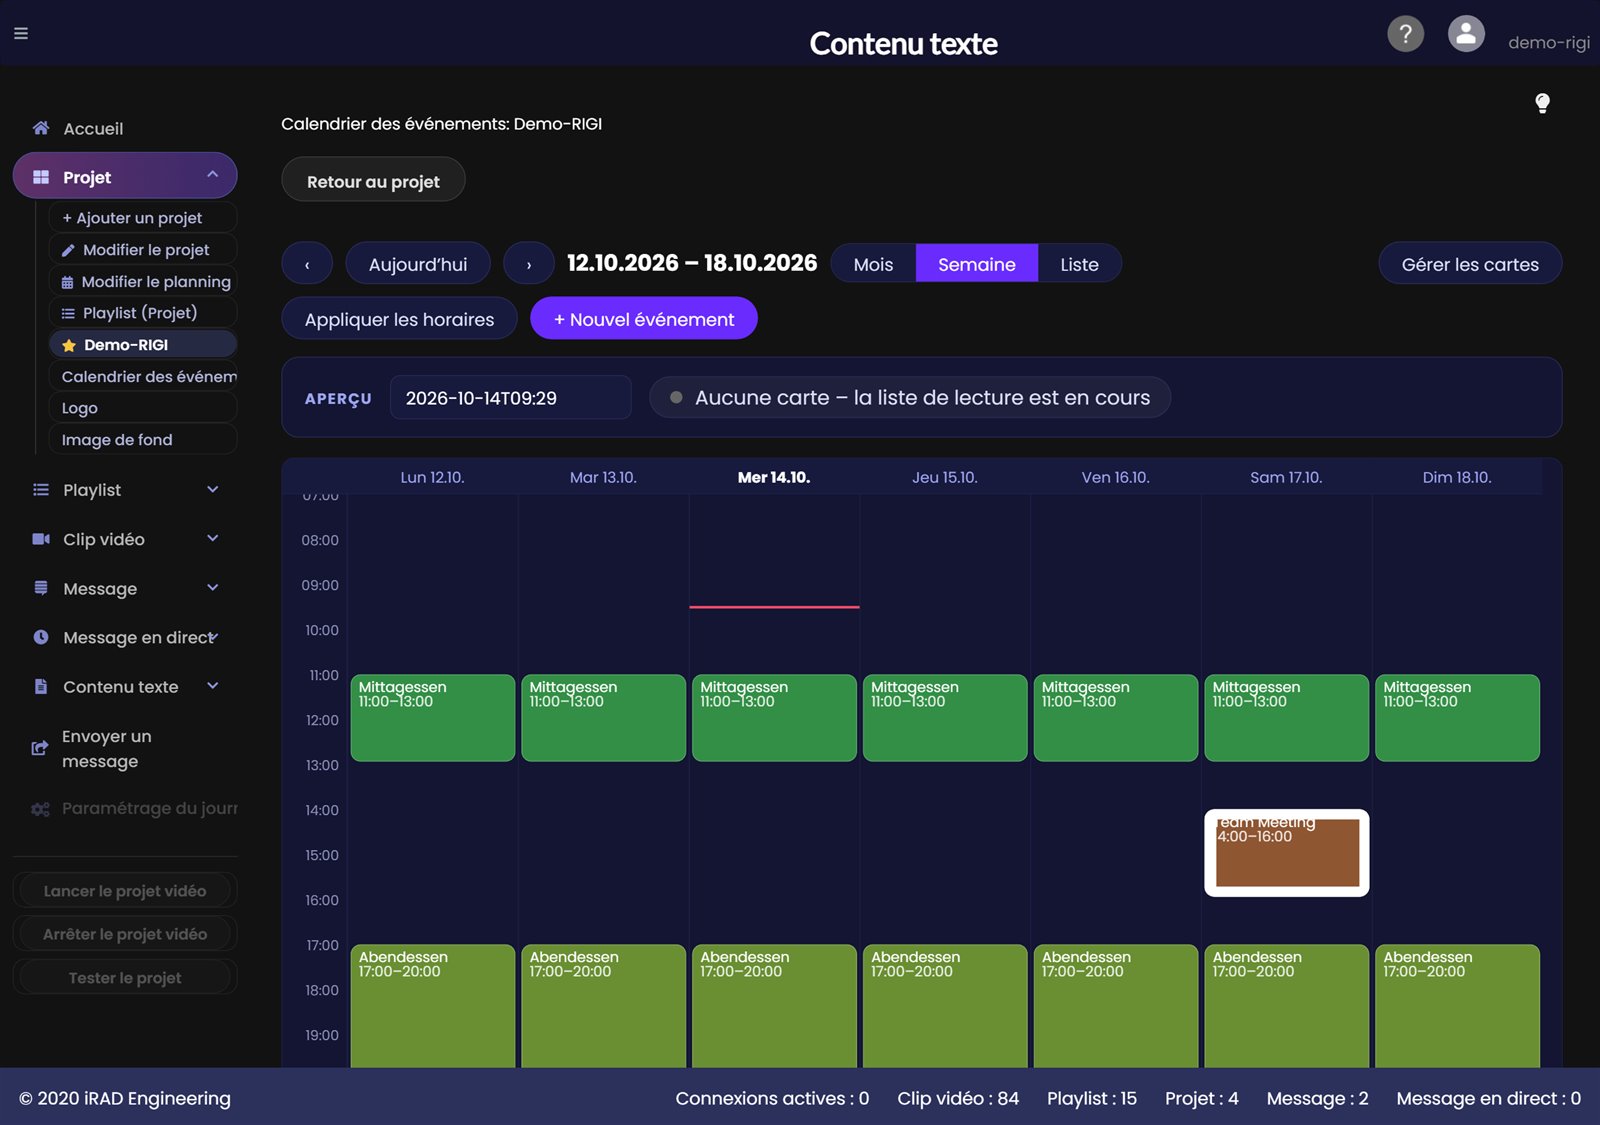This screenshot has width=1600, height=1125.
Task: Expand the Playlist menu chevron
Action: coord(213,489)
